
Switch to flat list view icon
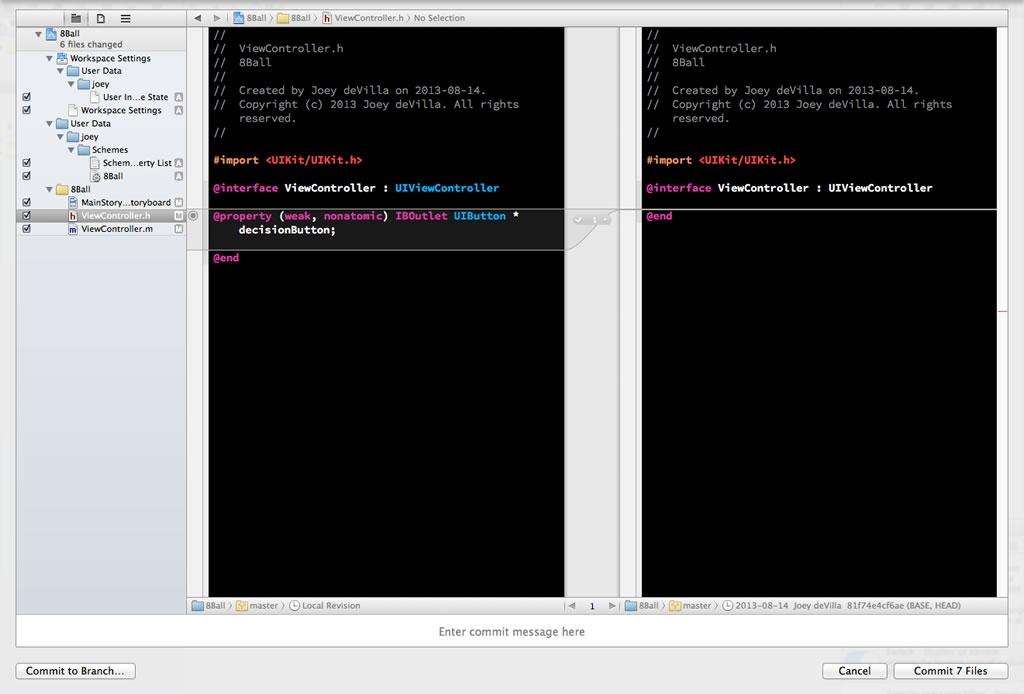click(125, 18)
